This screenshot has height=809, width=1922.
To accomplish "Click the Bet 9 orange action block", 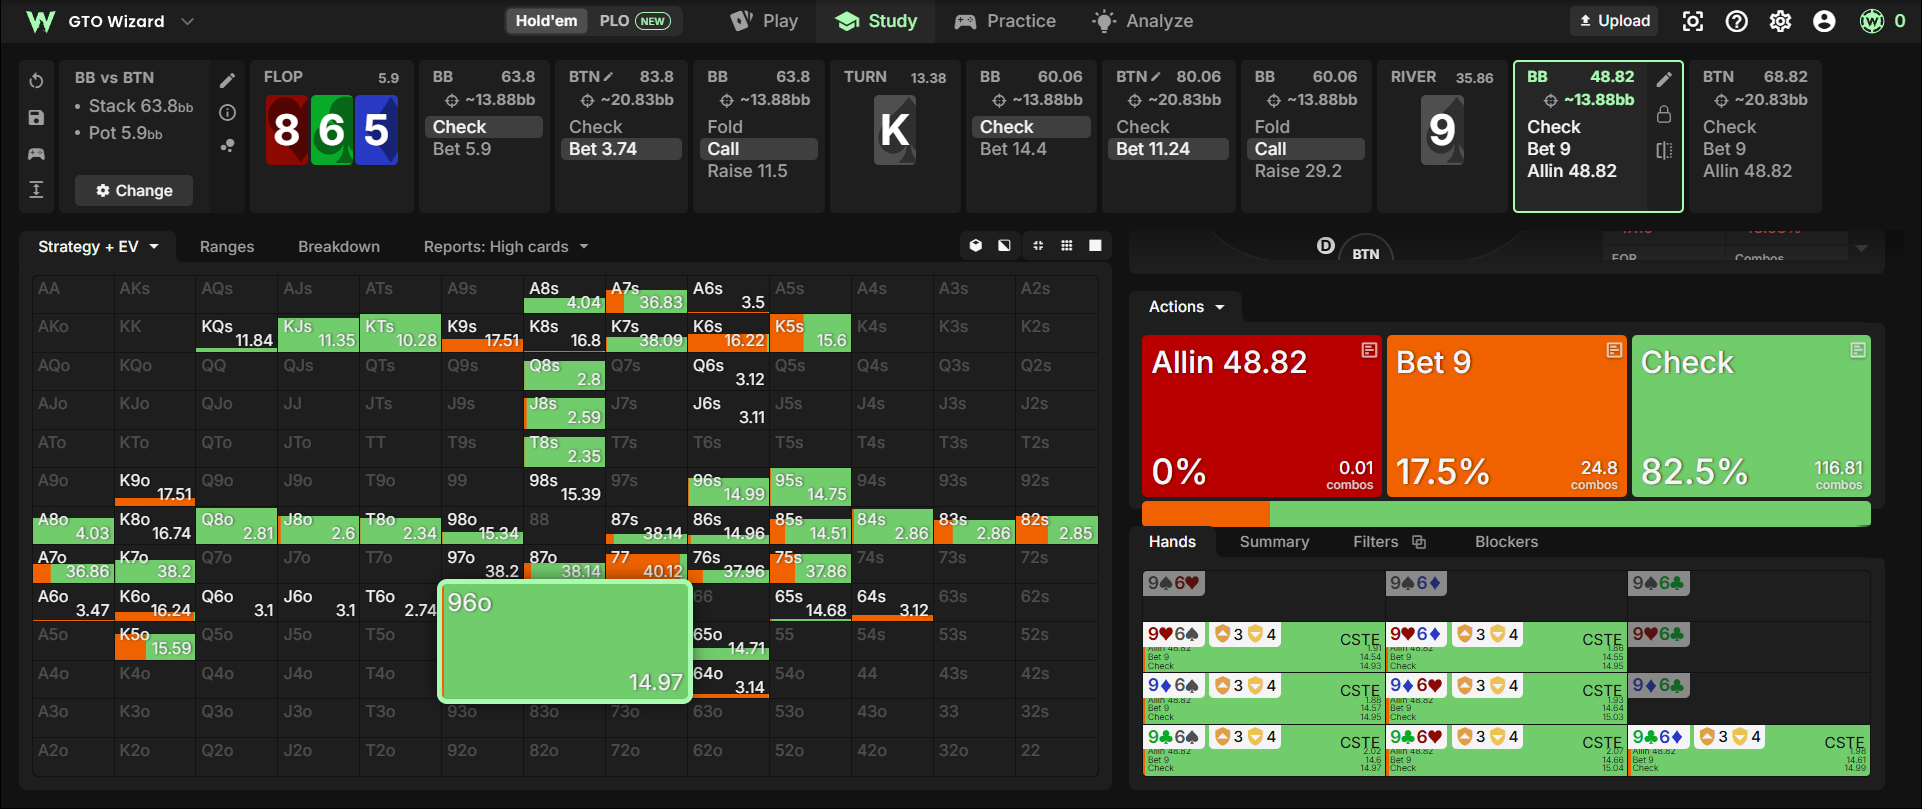I will pyautogui.click(x=1506, y=416).
